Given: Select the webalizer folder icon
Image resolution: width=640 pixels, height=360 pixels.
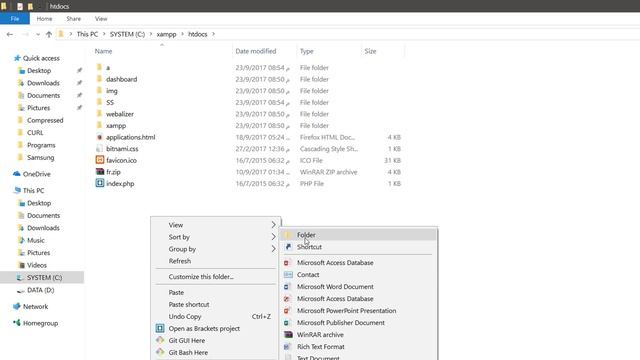Looking at the screenshot, I should click(99, 113).
